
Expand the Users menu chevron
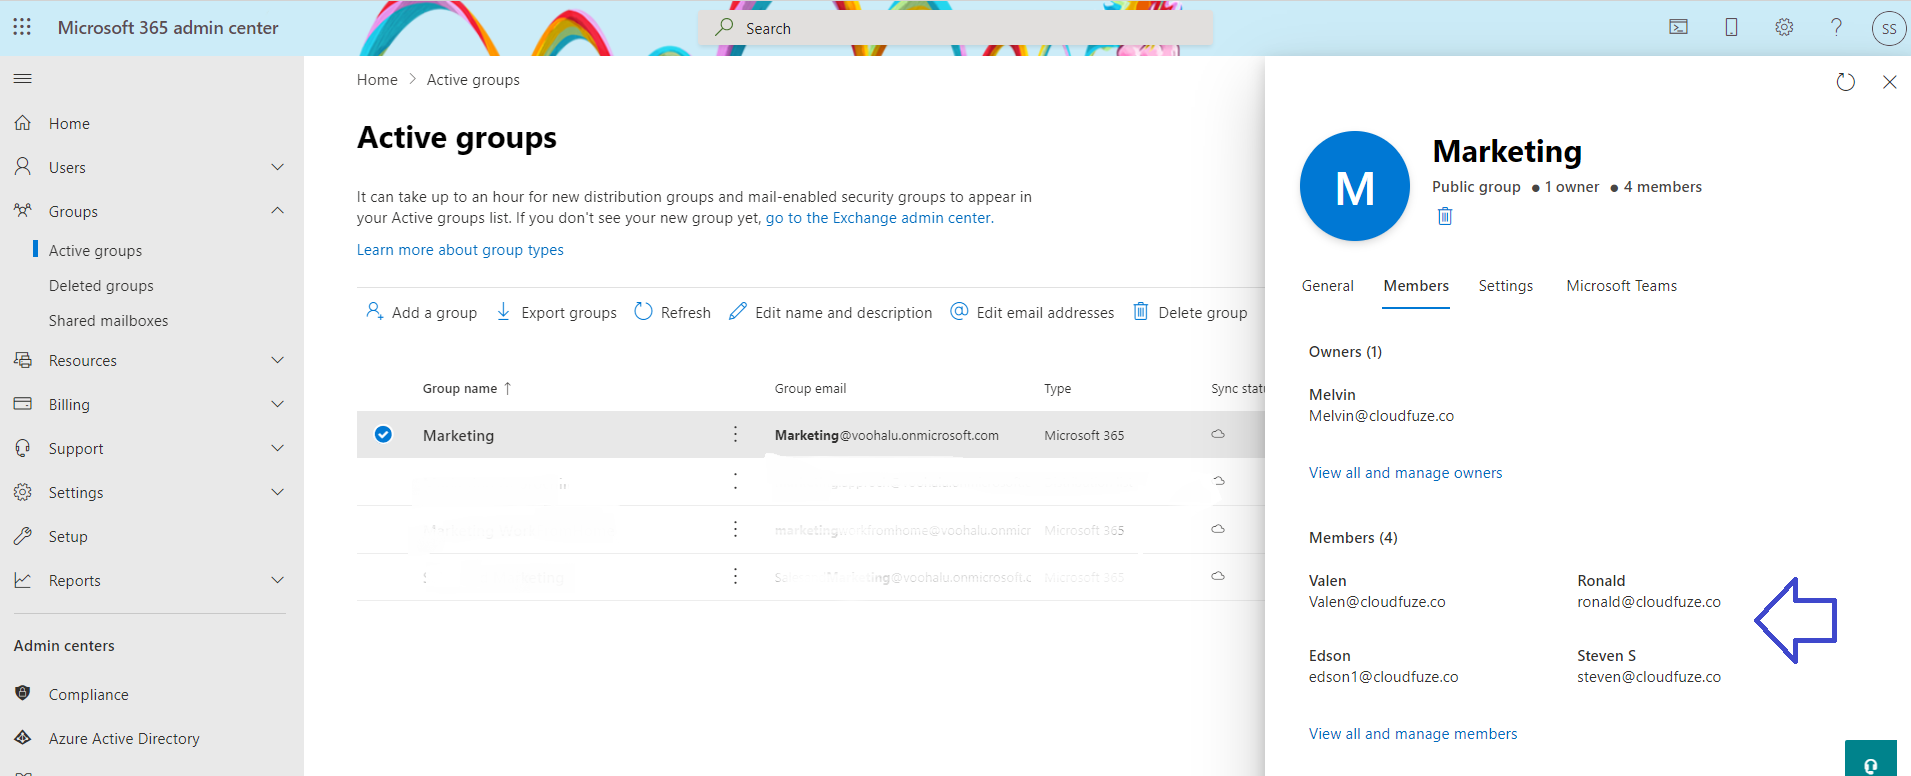(278, 167)
